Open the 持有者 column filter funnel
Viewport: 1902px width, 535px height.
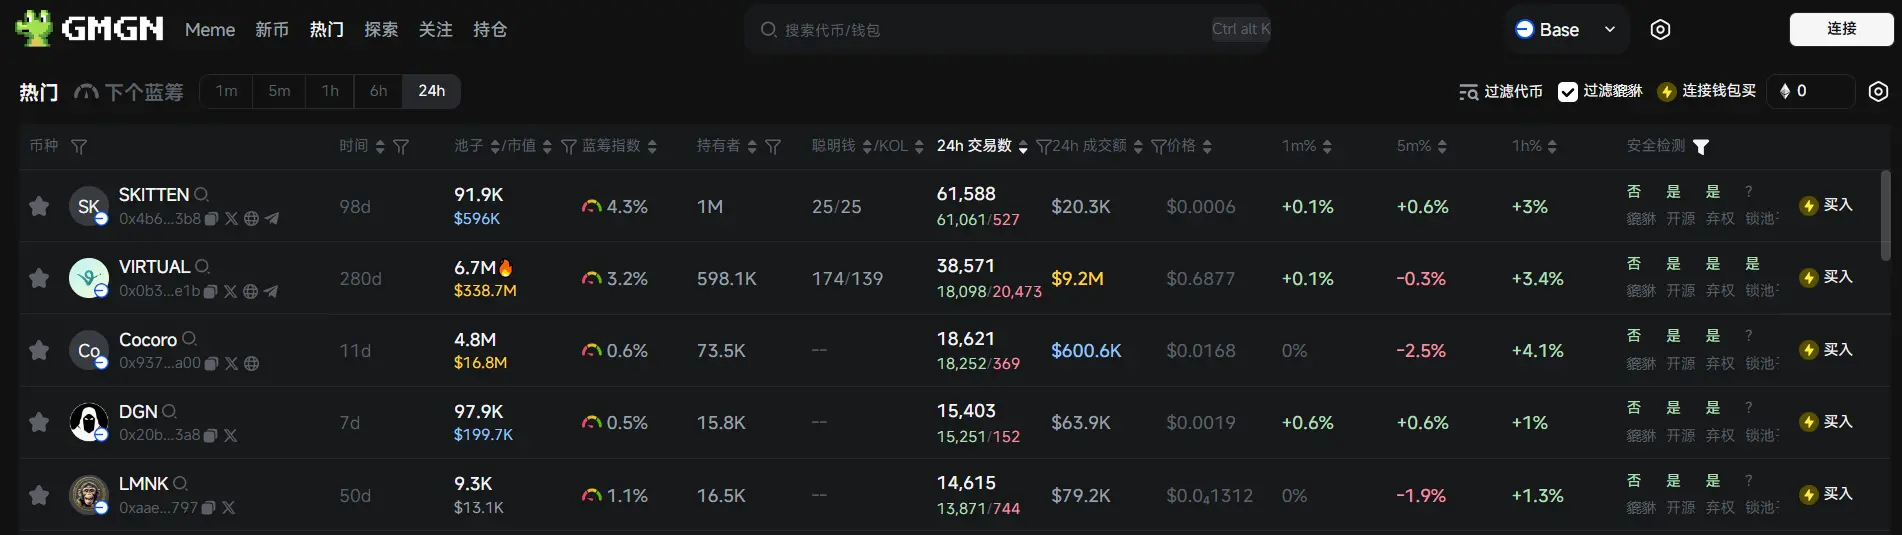tap(773, 146)
